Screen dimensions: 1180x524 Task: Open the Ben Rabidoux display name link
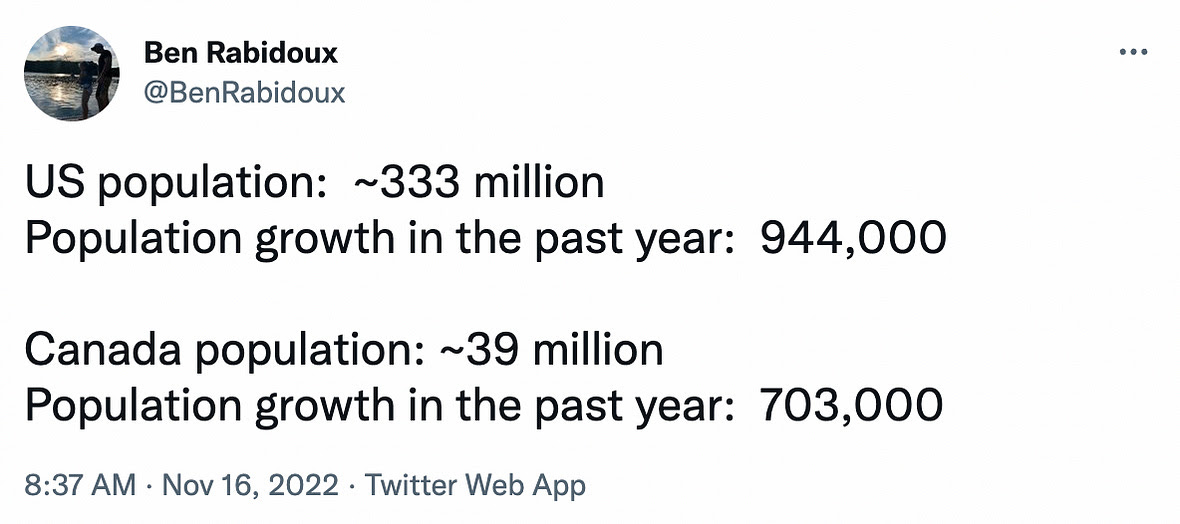coord(241,52)
